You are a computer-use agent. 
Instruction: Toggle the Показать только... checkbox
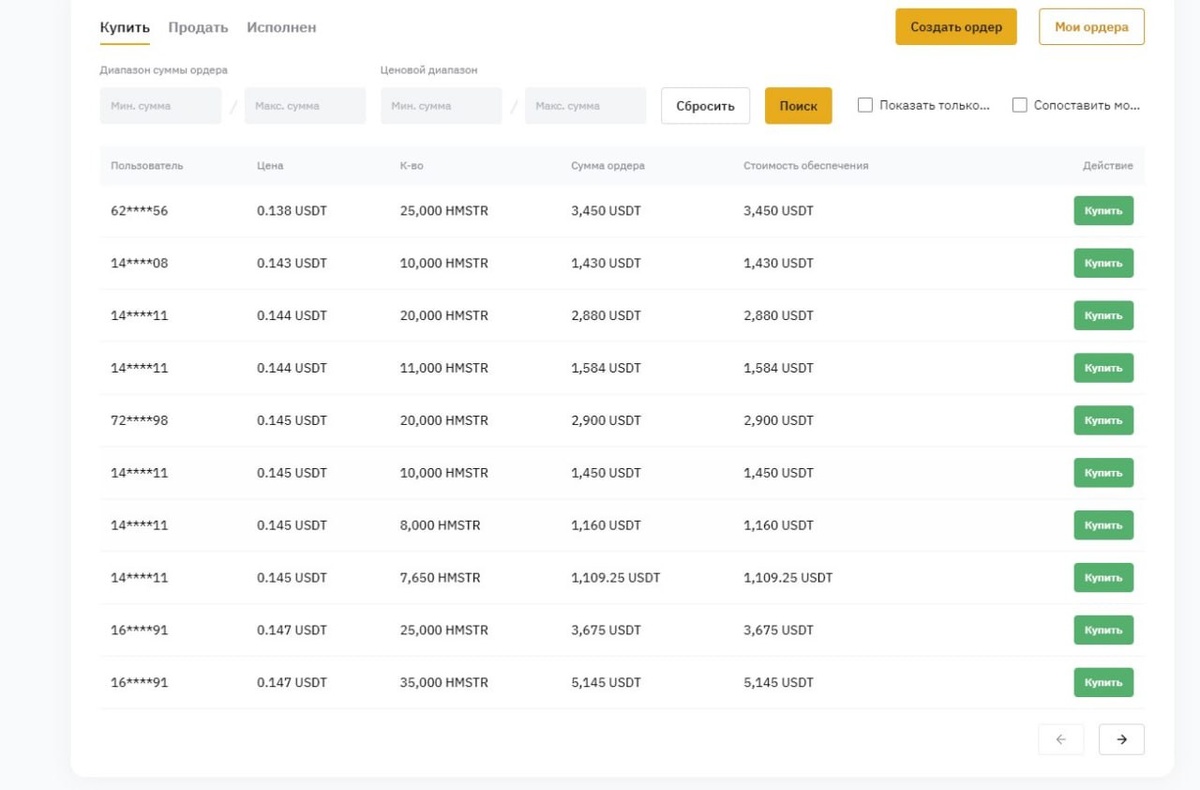pyautogui.click(x=866, y=105)
